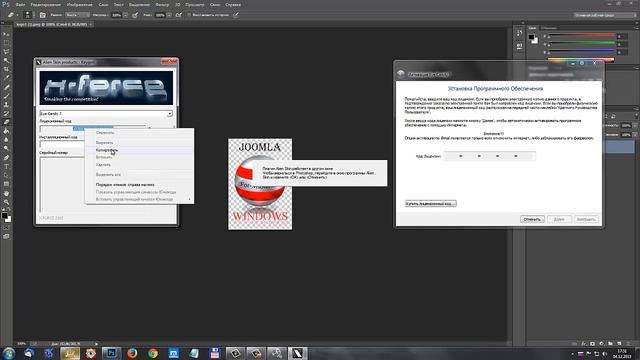This screenshot has height=360, width=640.
Task: Open the layer Opacity dropdown arrow
Action: [634, 126]
